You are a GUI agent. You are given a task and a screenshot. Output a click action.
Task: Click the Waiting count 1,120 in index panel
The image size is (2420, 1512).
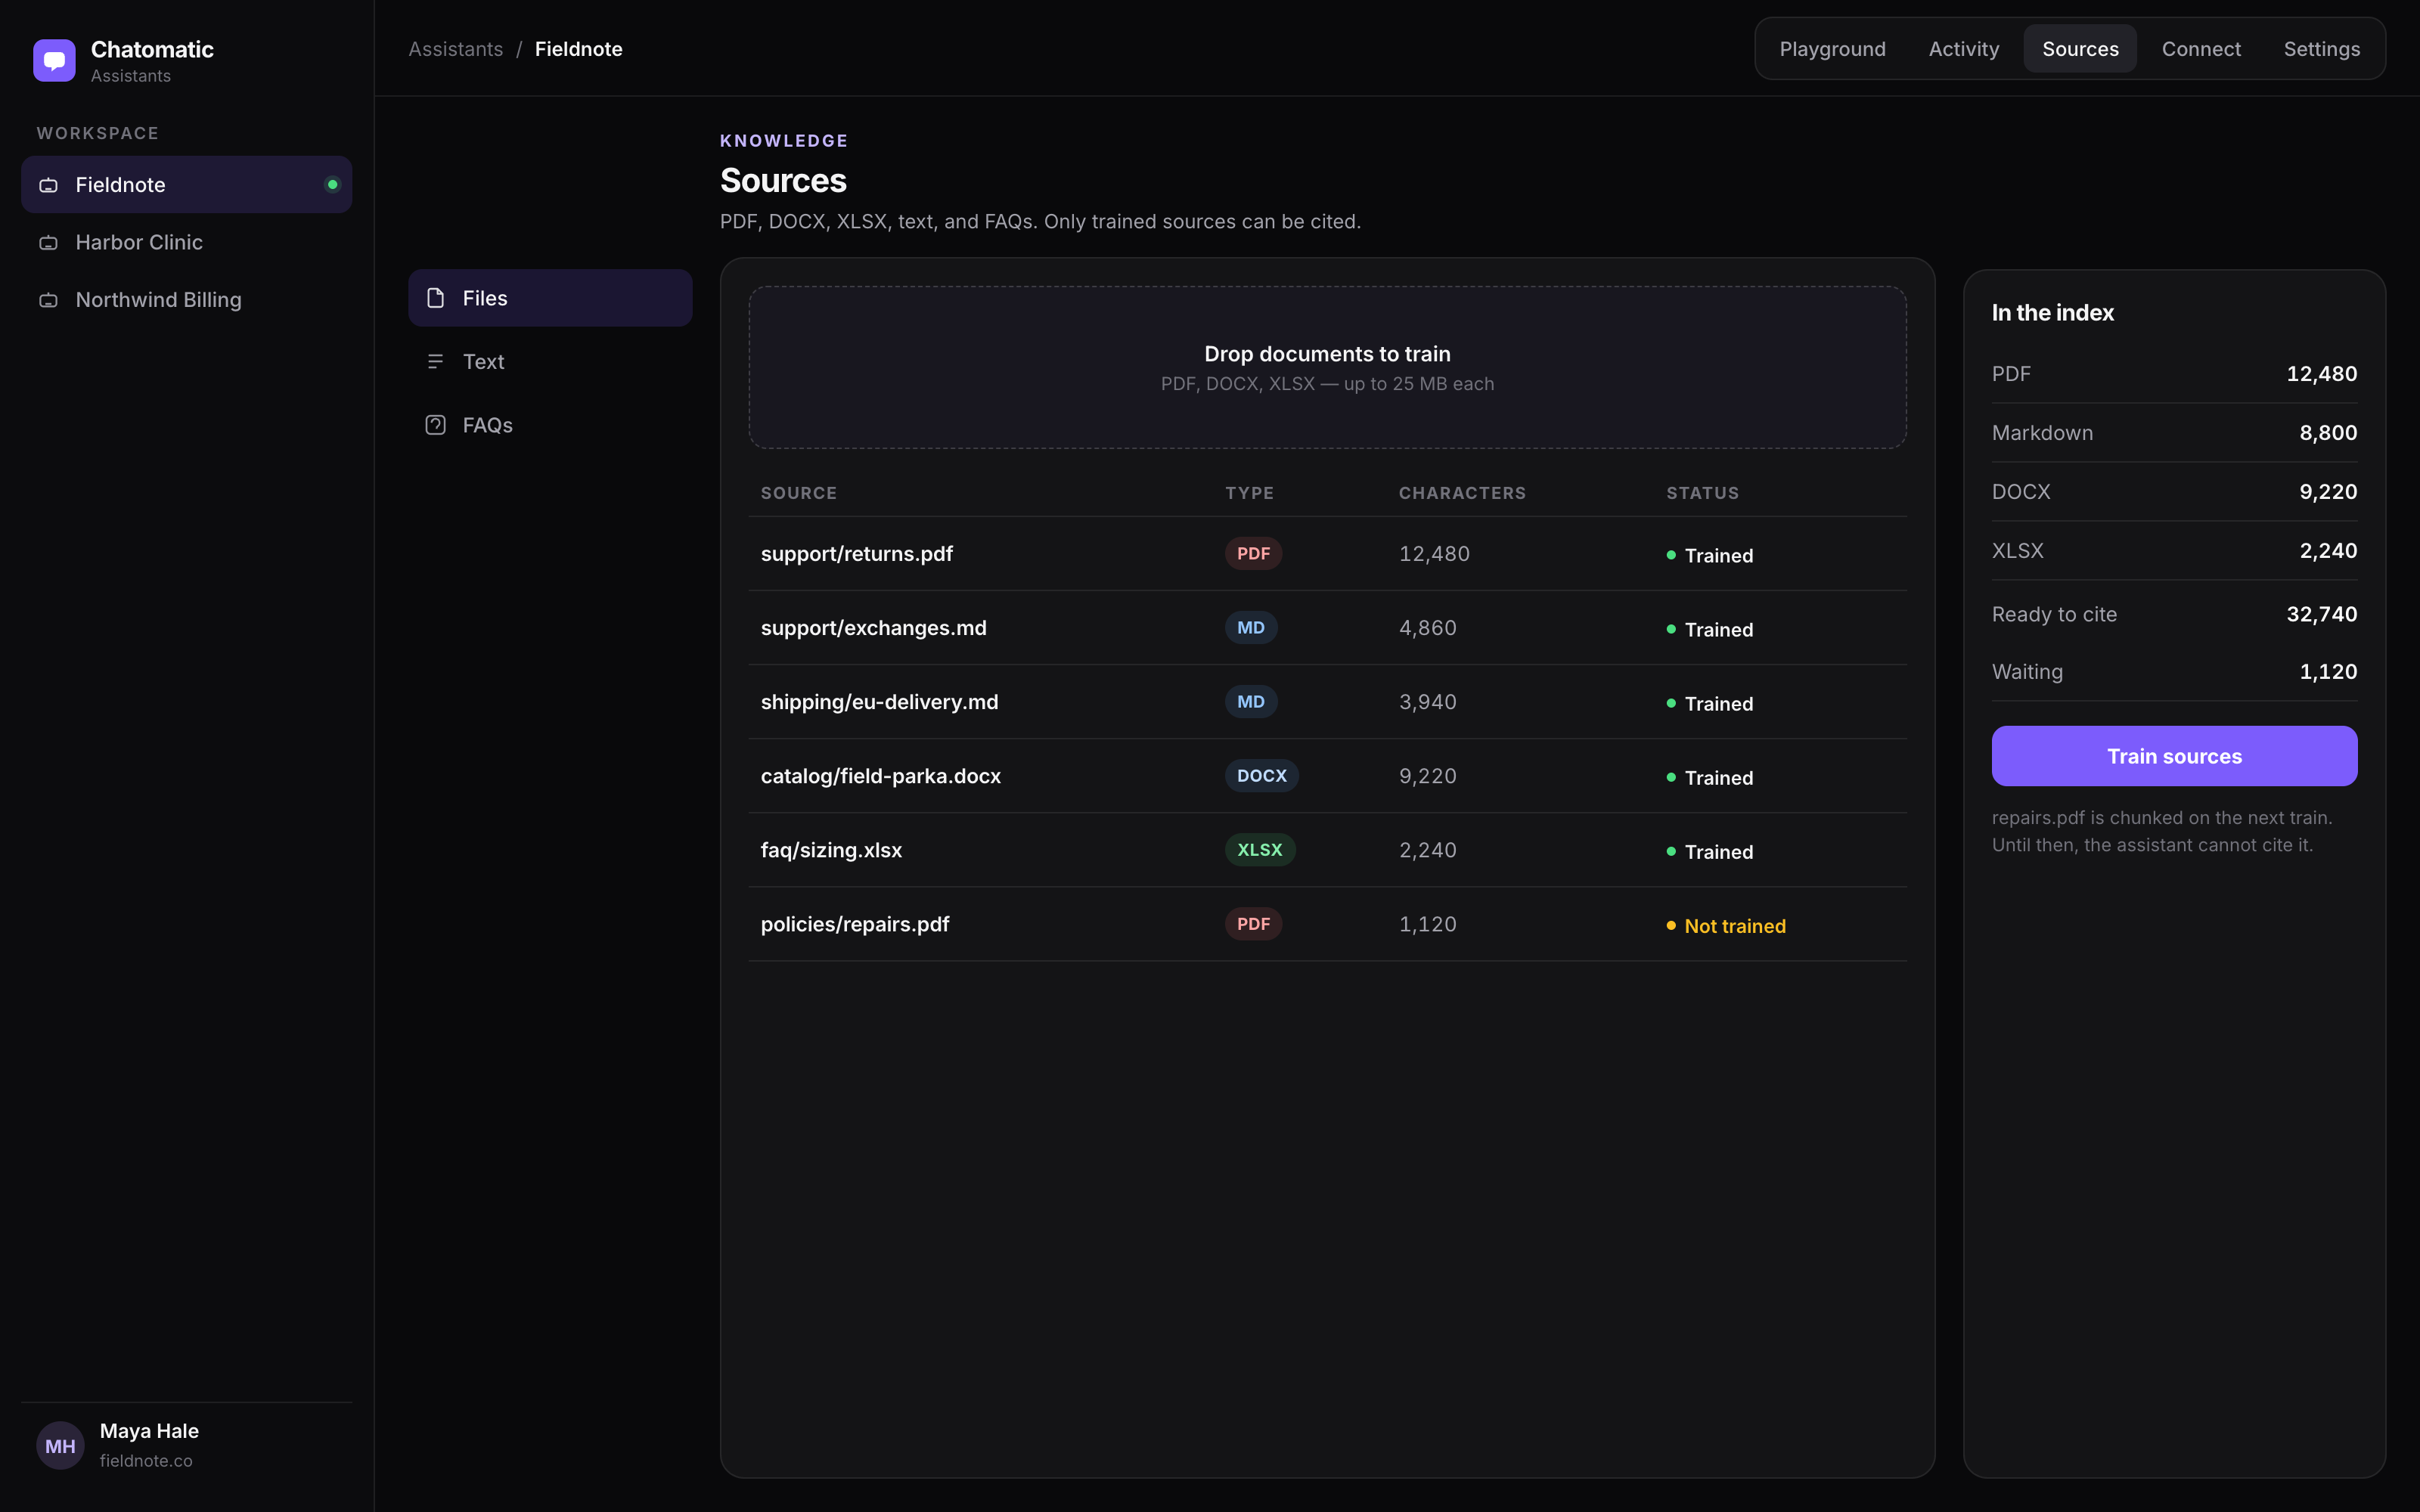coord(2328,672)
